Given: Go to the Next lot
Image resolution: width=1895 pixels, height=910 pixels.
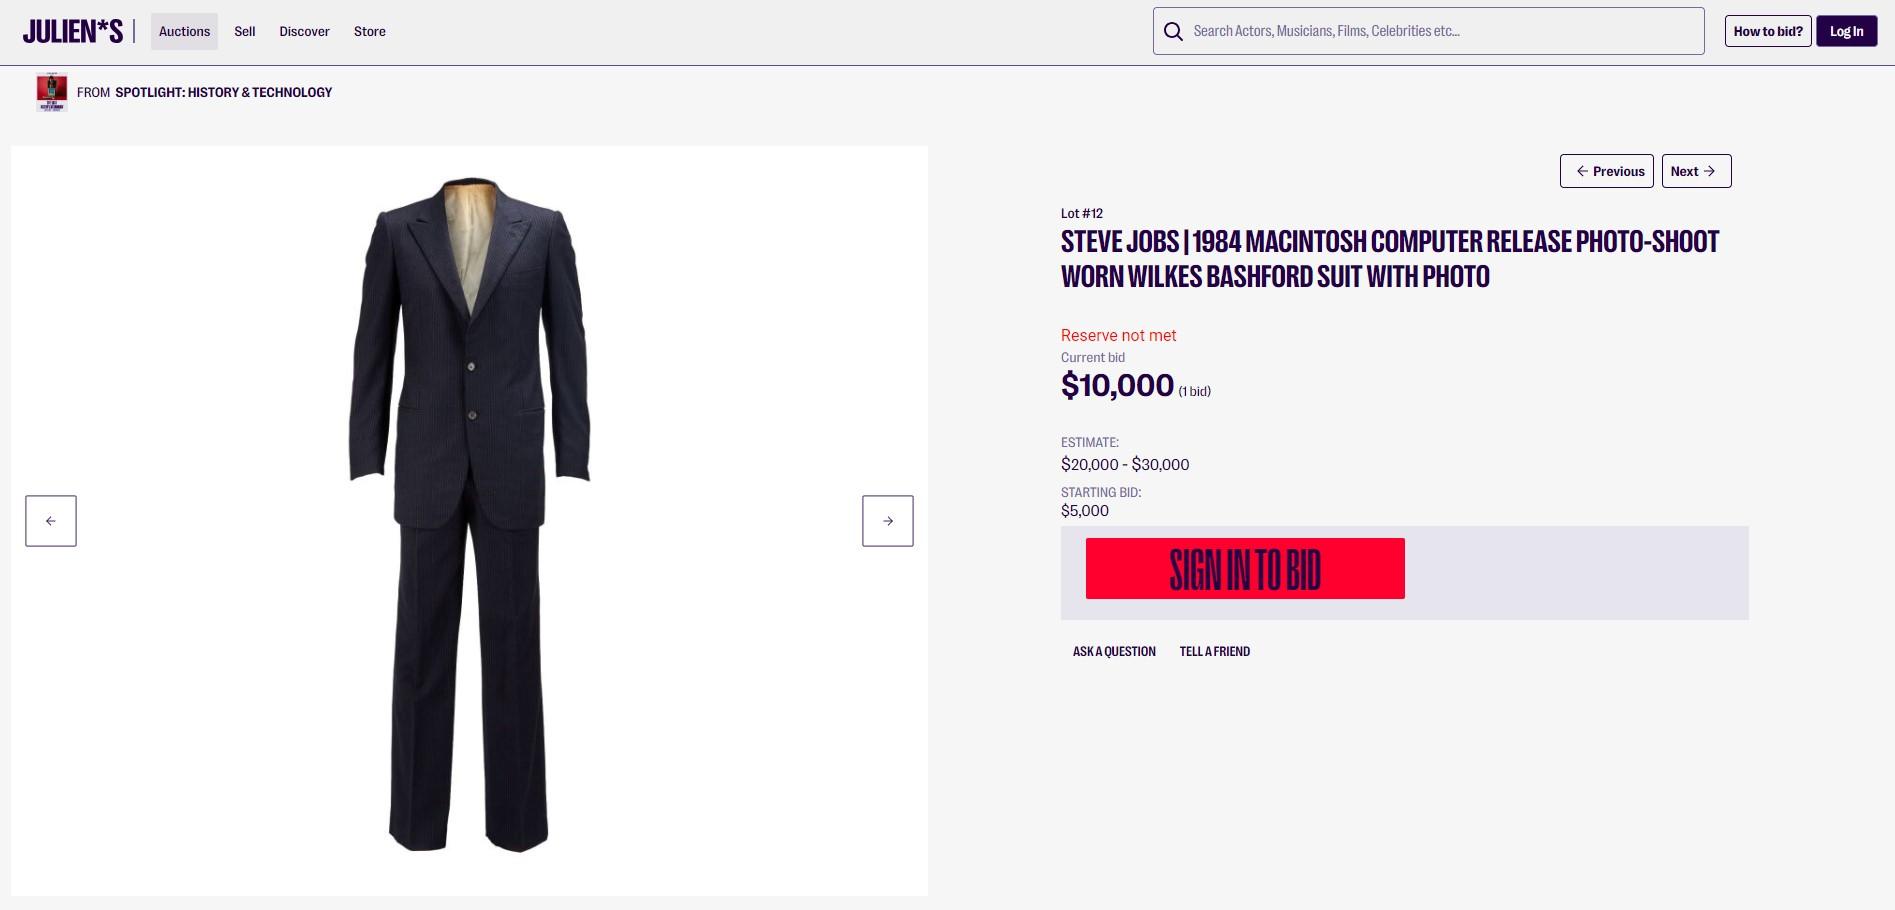Looking at the screenshot, I should (x=1696, y=171).
